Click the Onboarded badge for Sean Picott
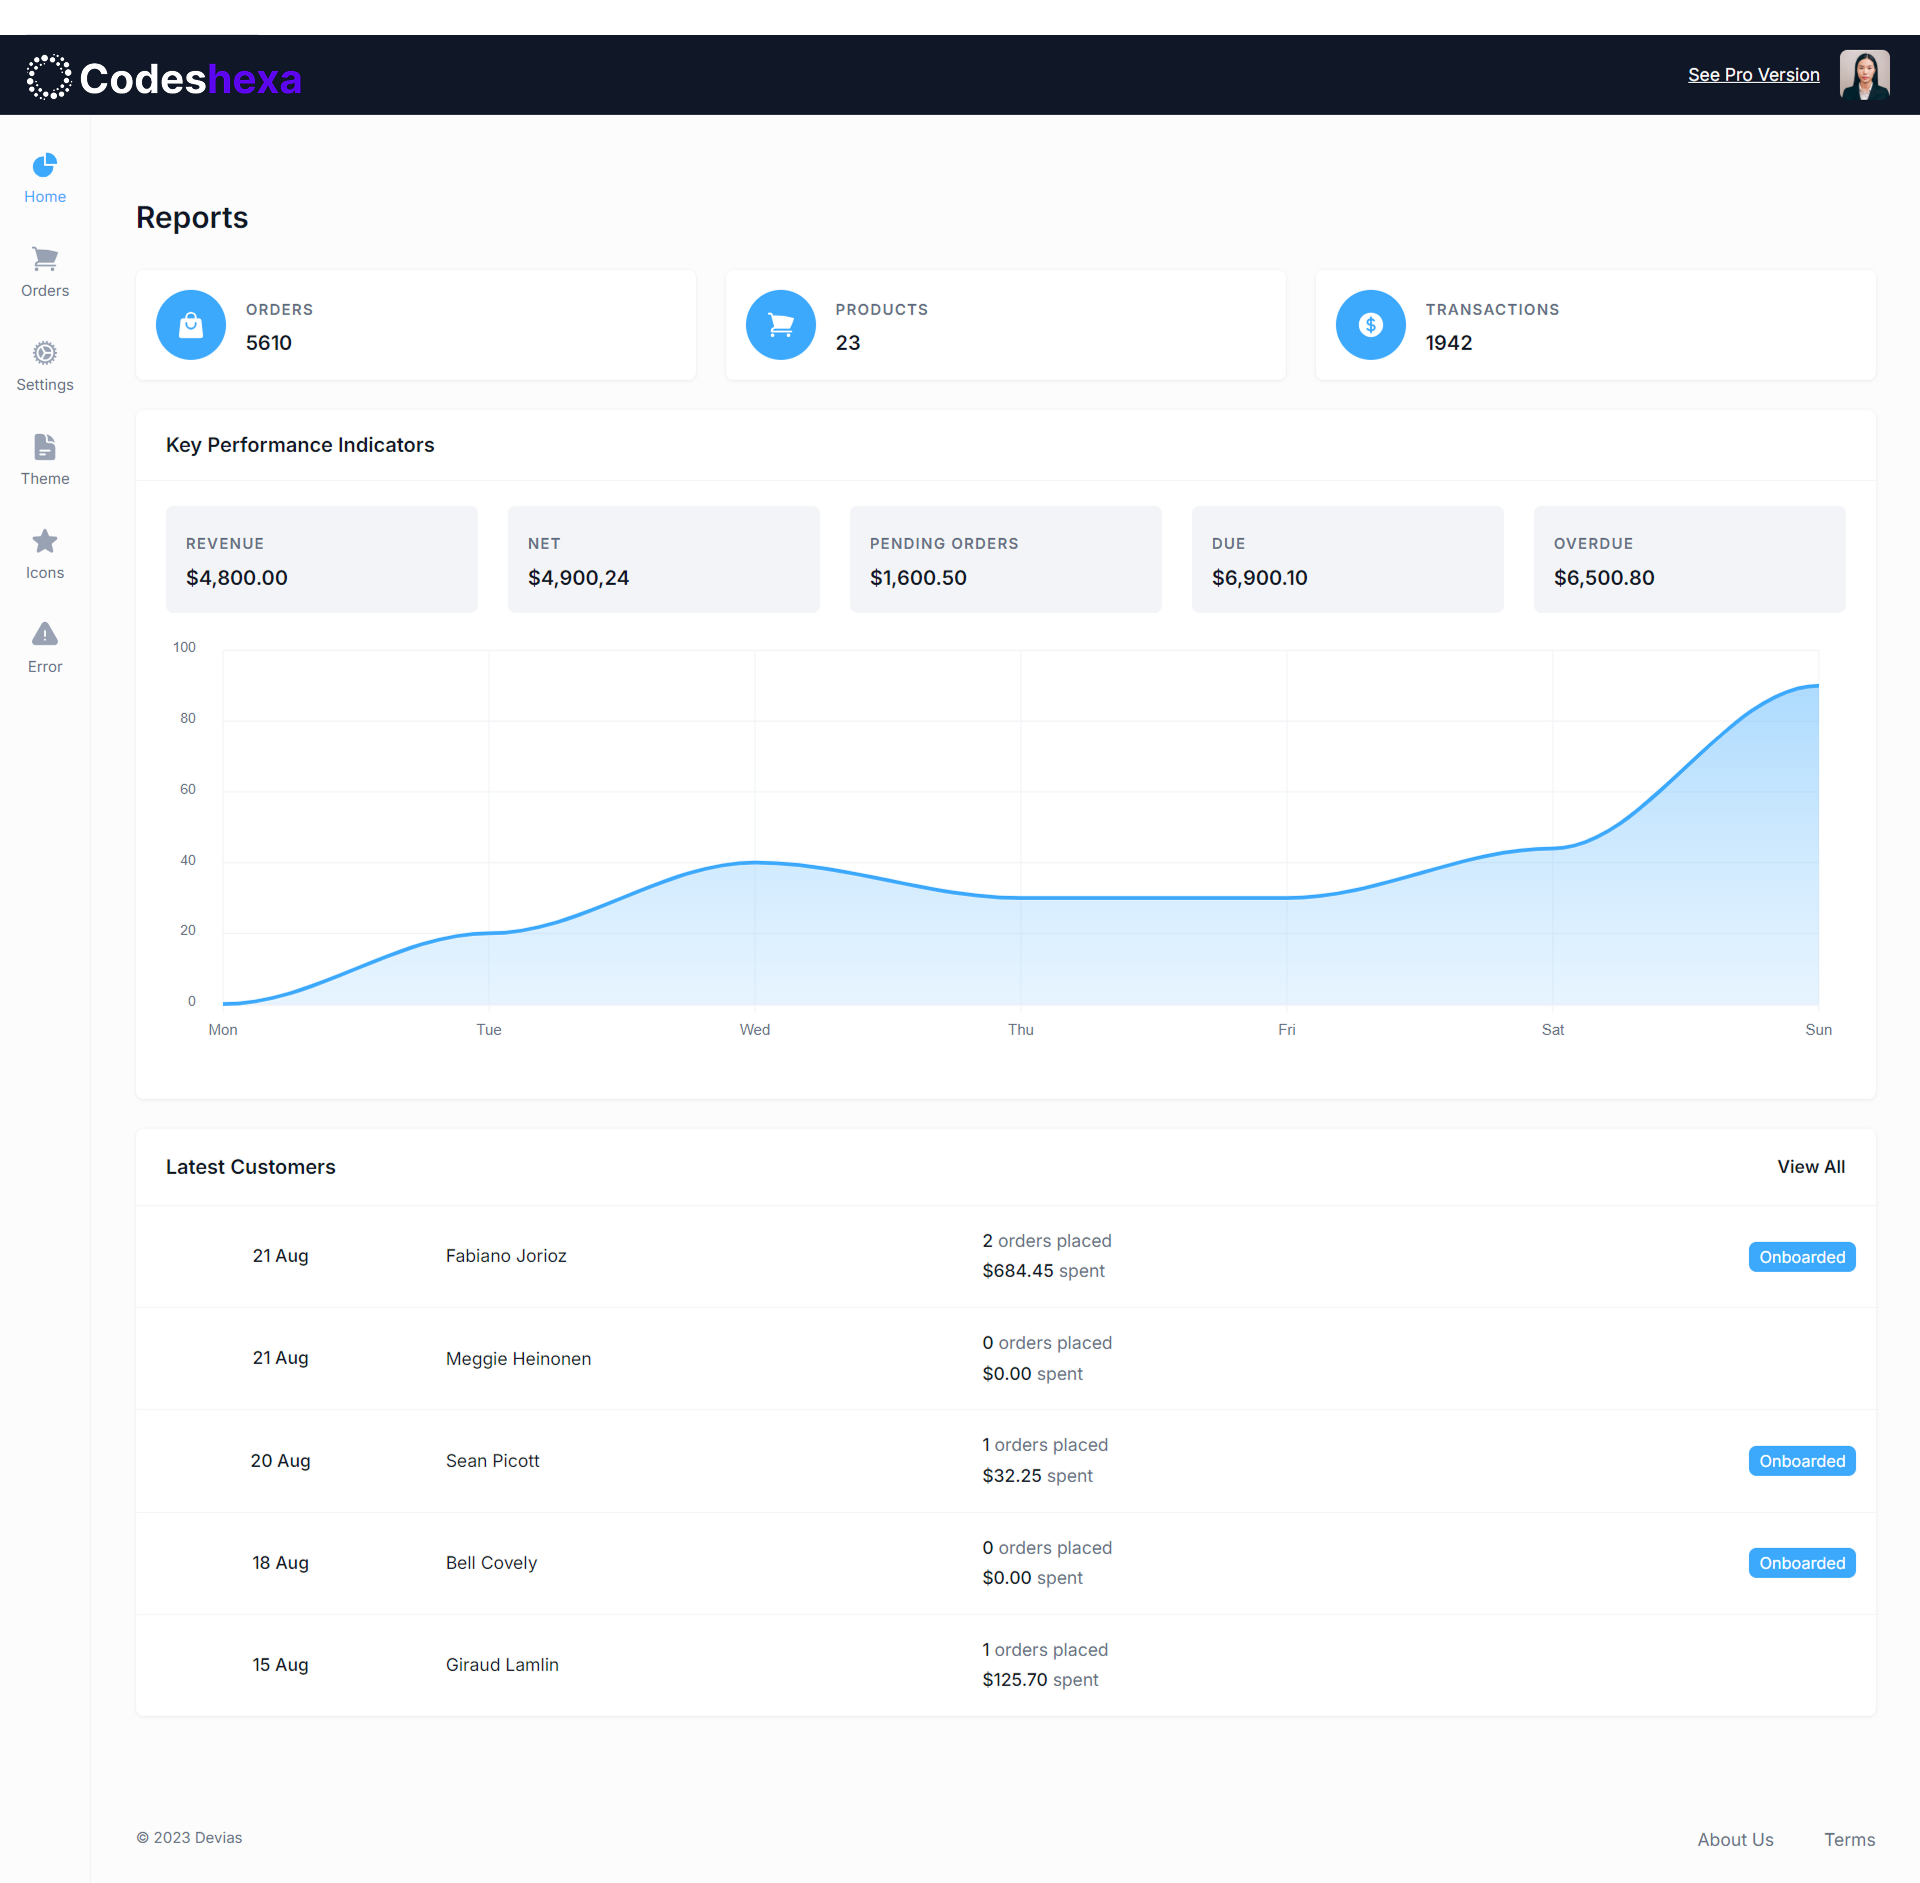1920x1883 pixels. point(1801,1460)
